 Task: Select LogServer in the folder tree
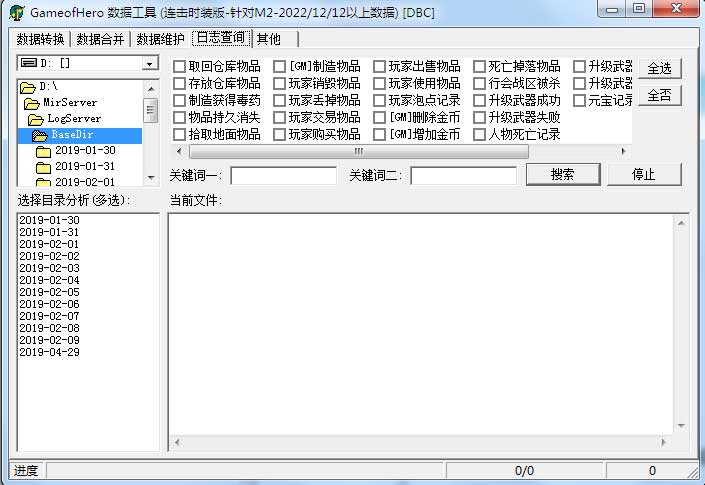coord(75,119)
